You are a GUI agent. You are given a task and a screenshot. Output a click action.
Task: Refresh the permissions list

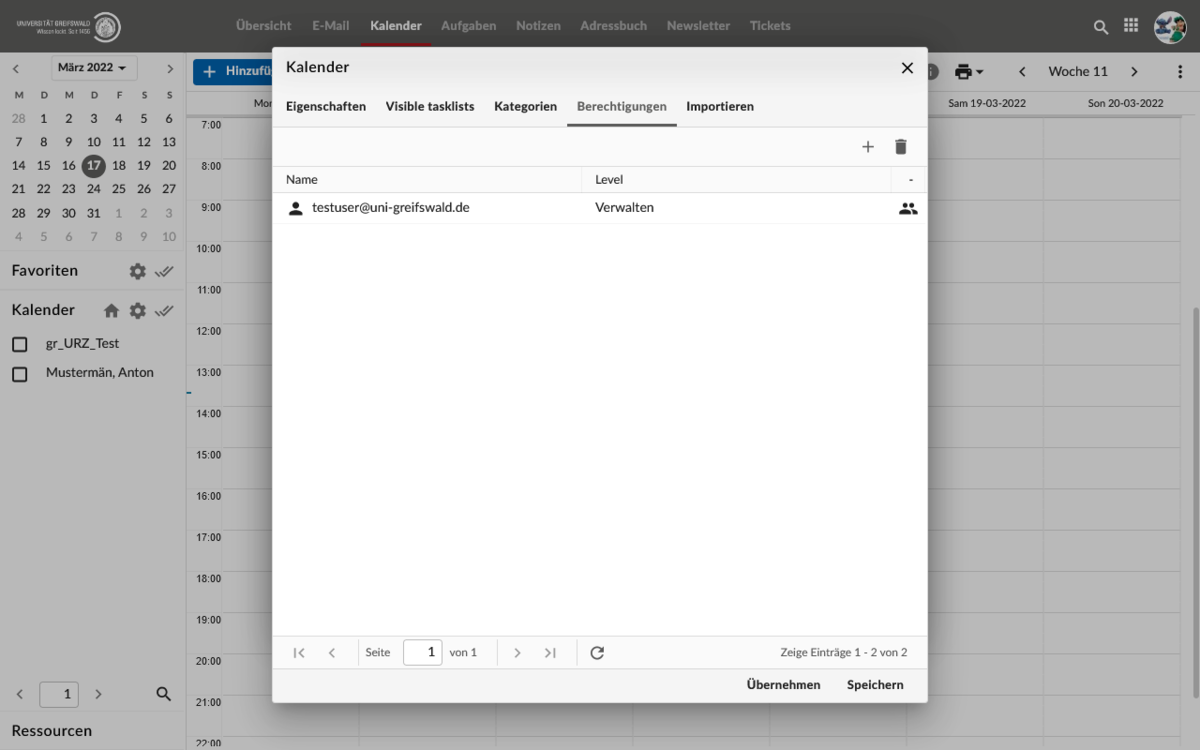pos(597,653)
